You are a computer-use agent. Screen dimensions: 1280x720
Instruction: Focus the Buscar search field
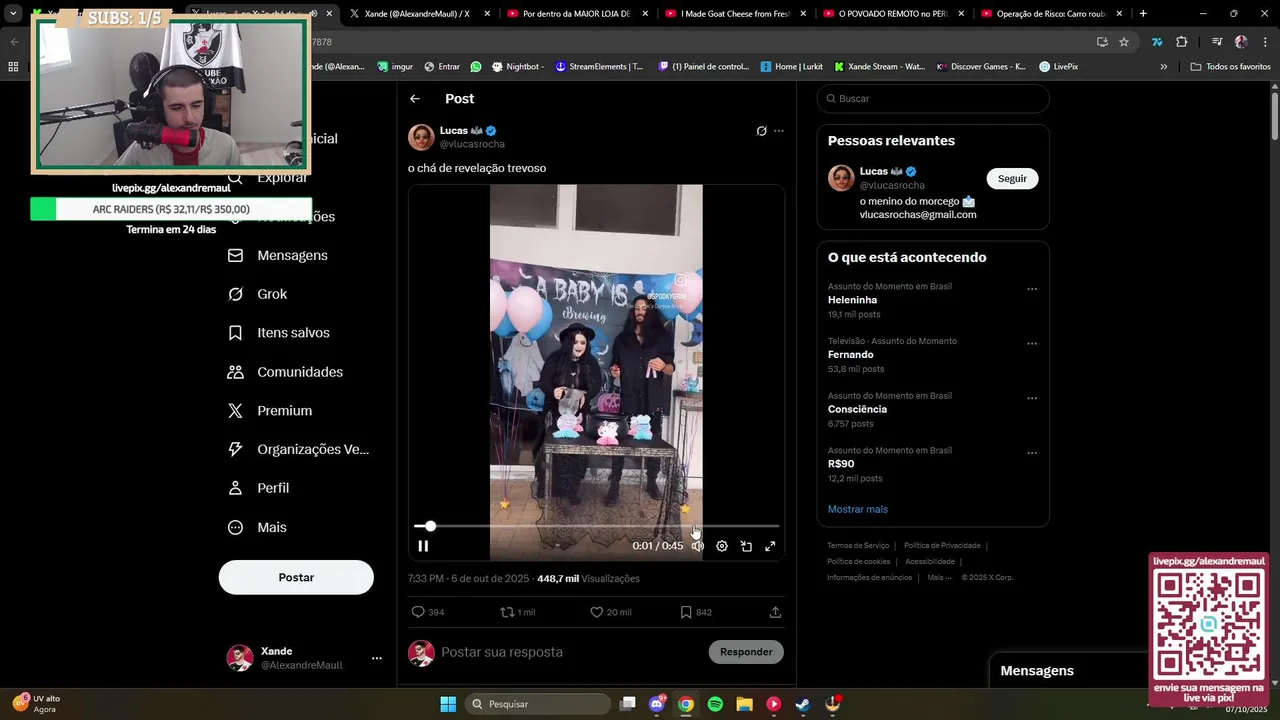click(x=933, y=99)
